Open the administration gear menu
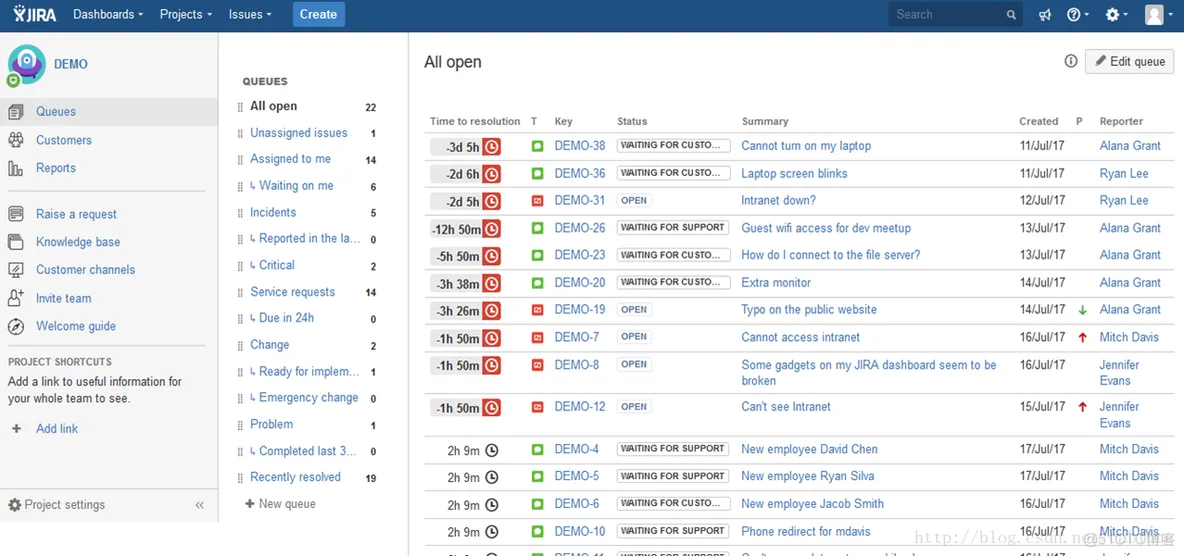1184x556 pixels. click(x=1116, y=14)
